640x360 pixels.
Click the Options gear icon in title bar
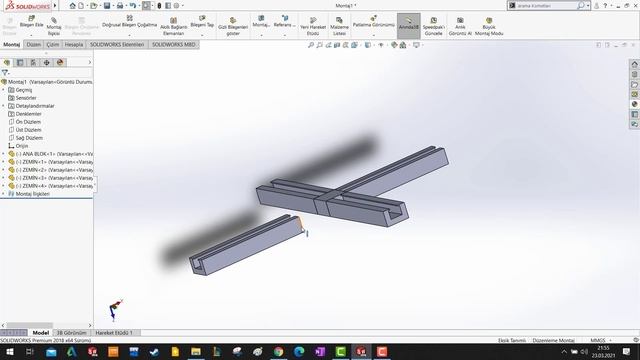176,6
